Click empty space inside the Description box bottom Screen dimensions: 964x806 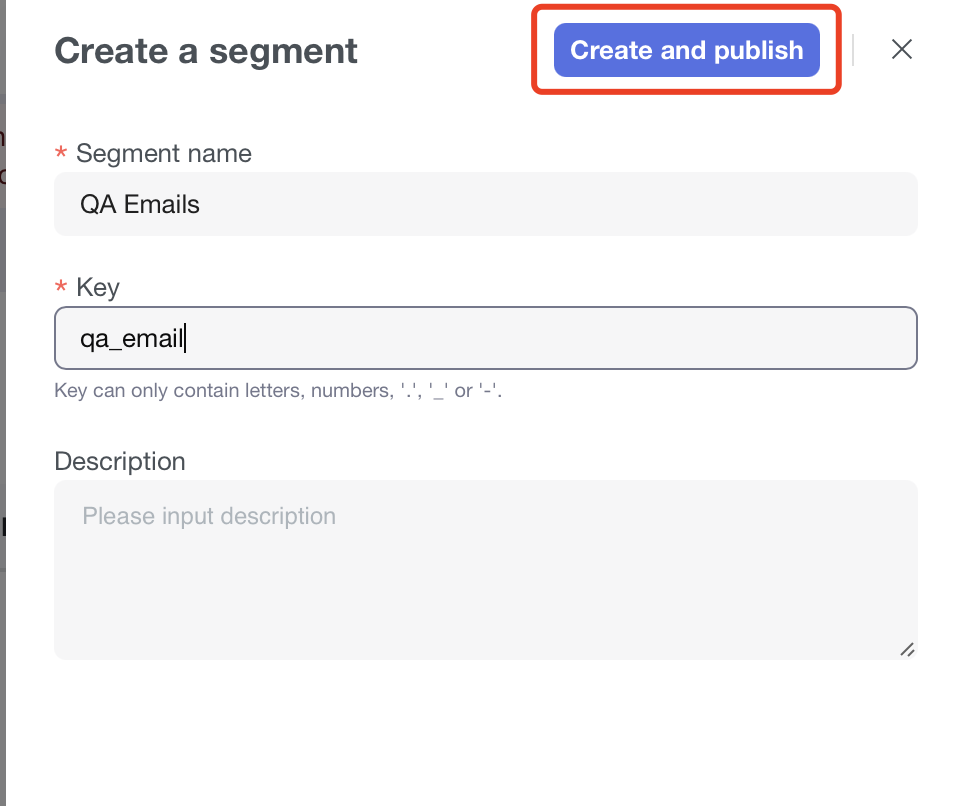coord(480,620)
